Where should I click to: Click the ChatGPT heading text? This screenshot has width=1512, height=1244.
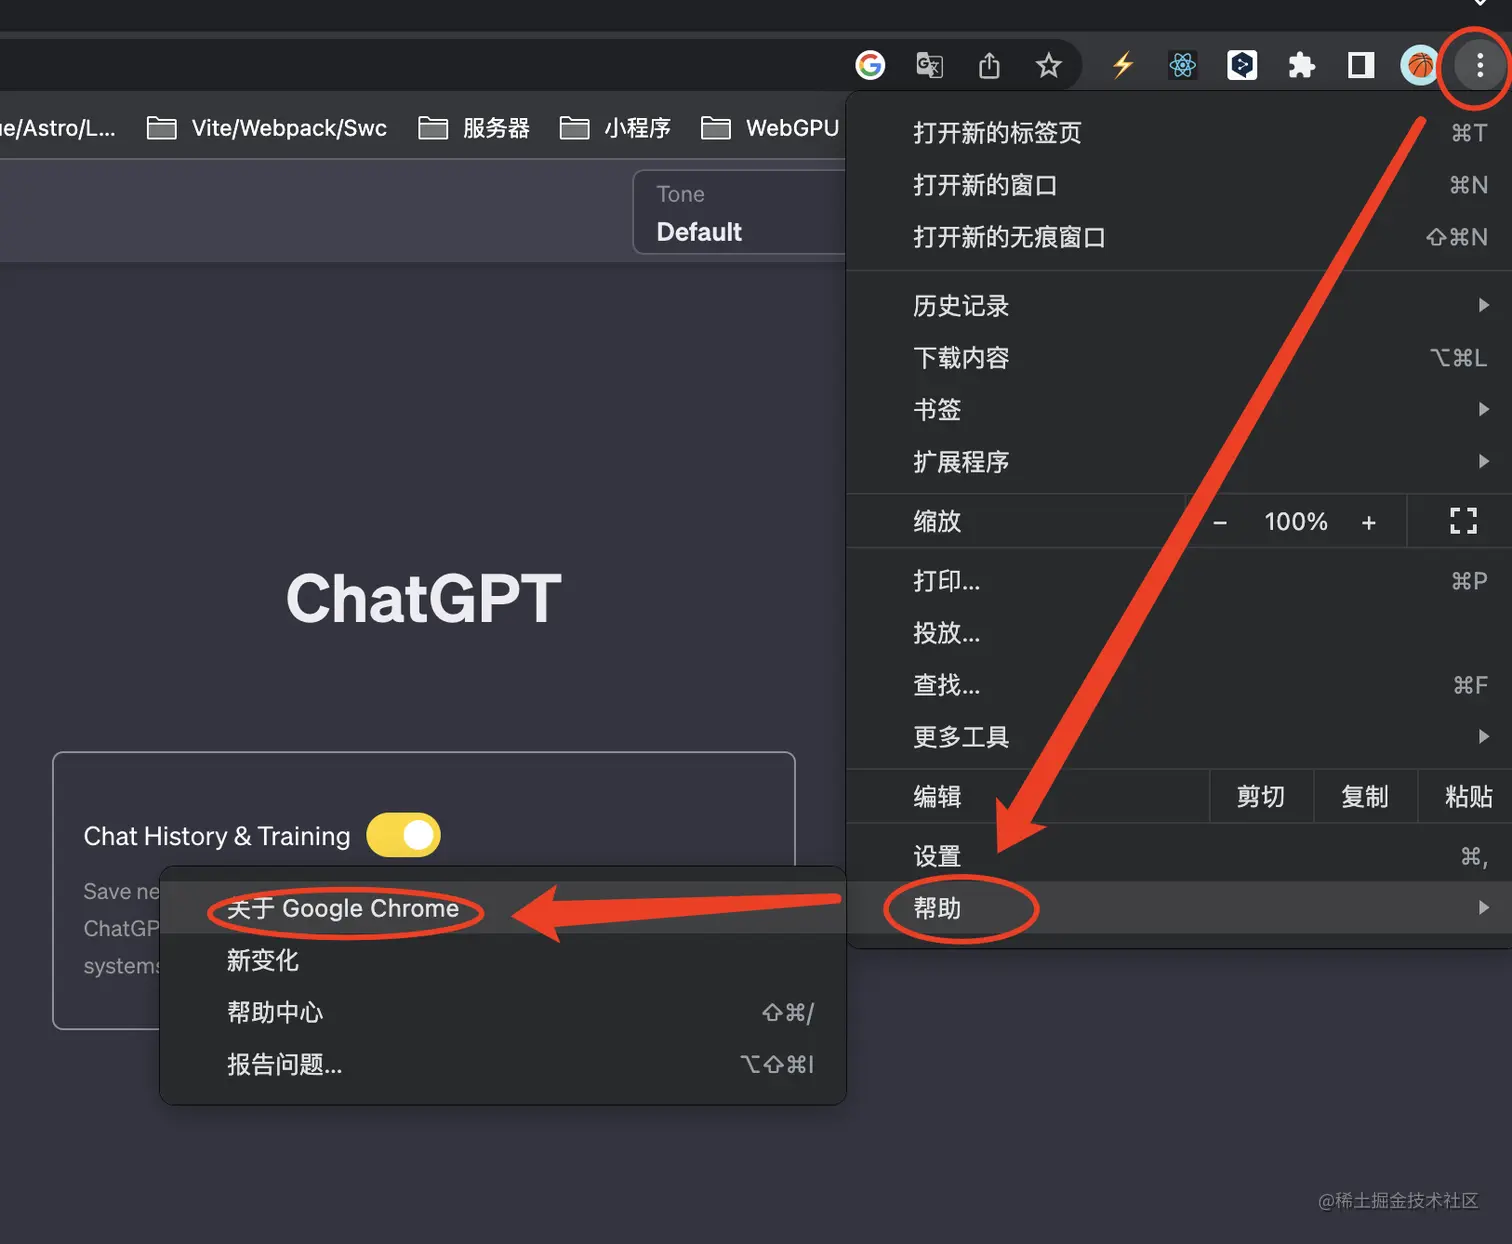(x=423, y=598)
